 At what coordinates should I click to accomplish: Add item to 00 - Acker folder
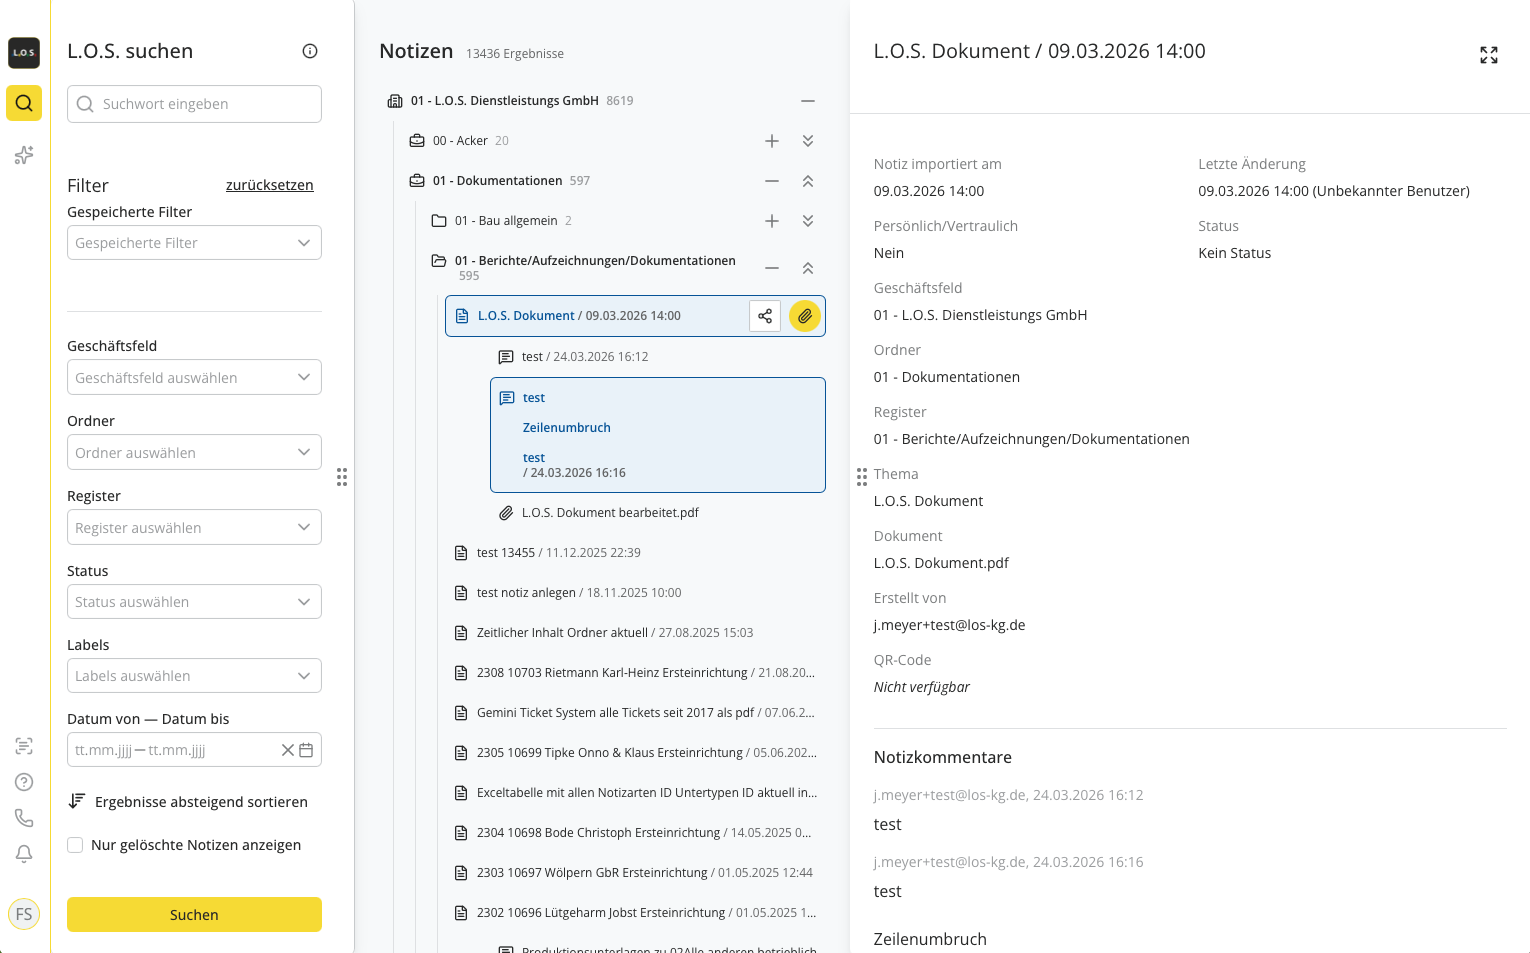click(x=772, y=141)
